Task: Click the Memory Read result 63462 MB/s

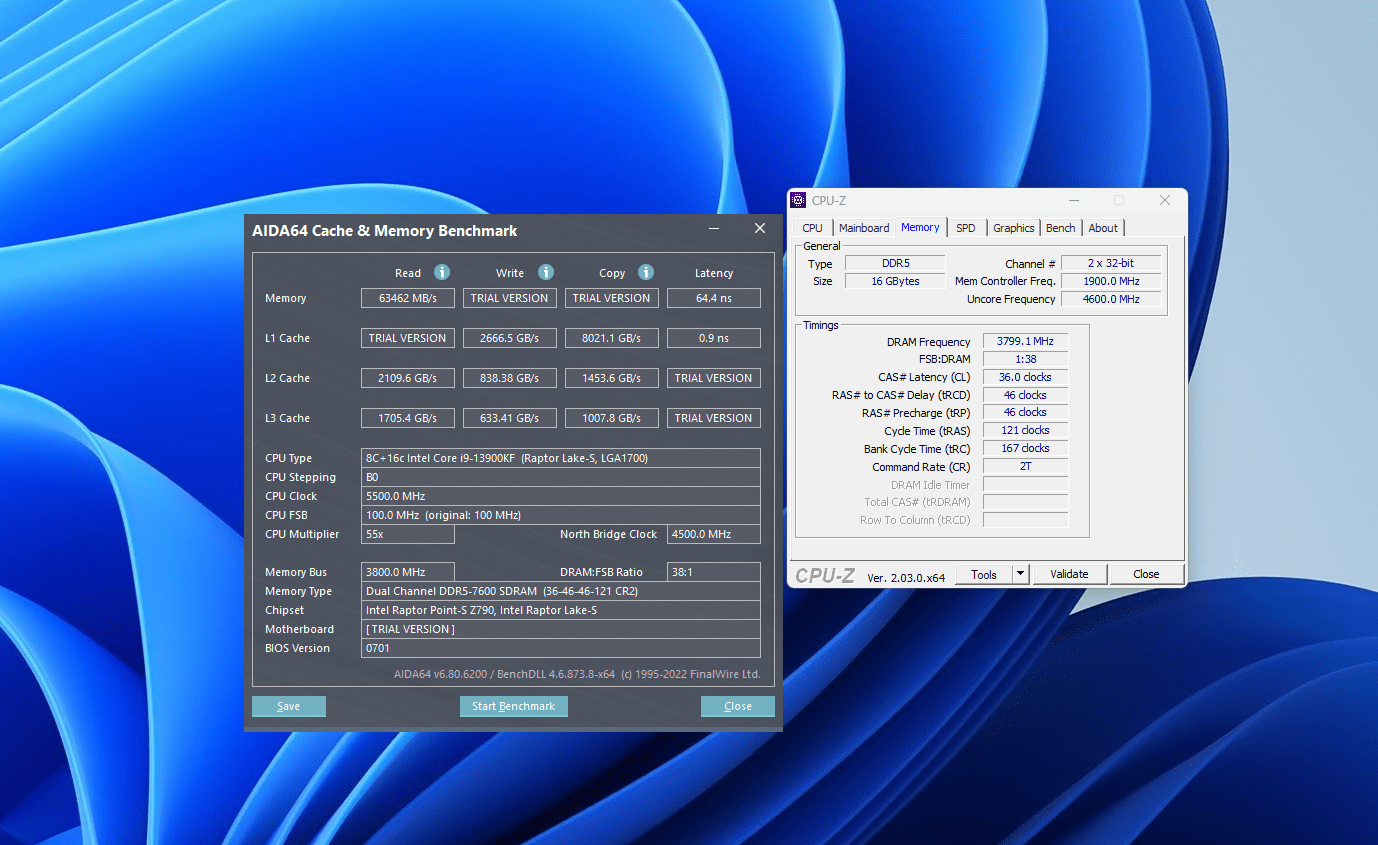Action: [x=408, y=298]
